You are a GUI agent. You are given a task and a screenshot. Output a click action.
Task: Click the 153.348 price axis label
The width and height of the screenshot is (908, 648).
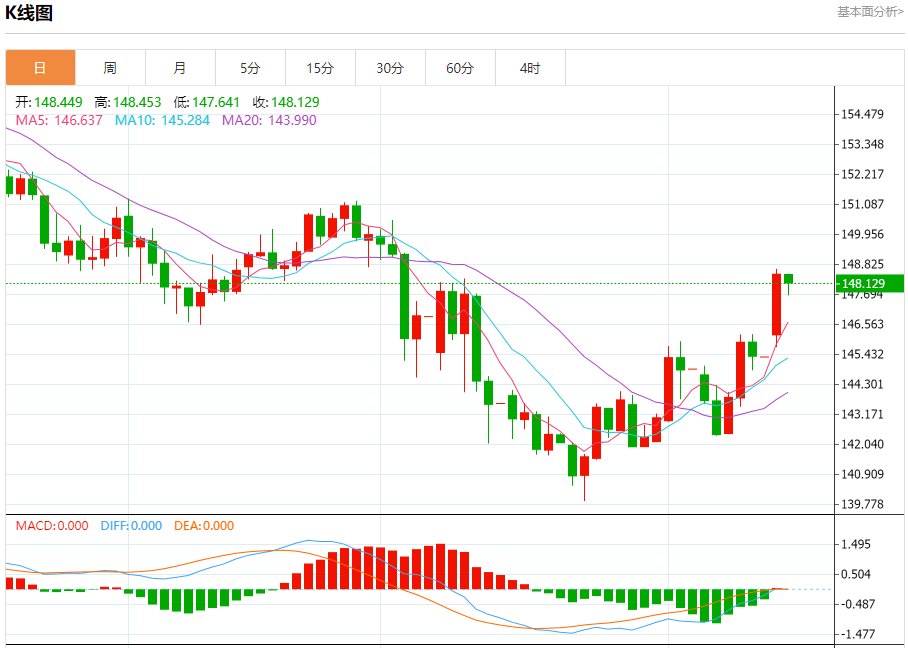coord(863,144)
